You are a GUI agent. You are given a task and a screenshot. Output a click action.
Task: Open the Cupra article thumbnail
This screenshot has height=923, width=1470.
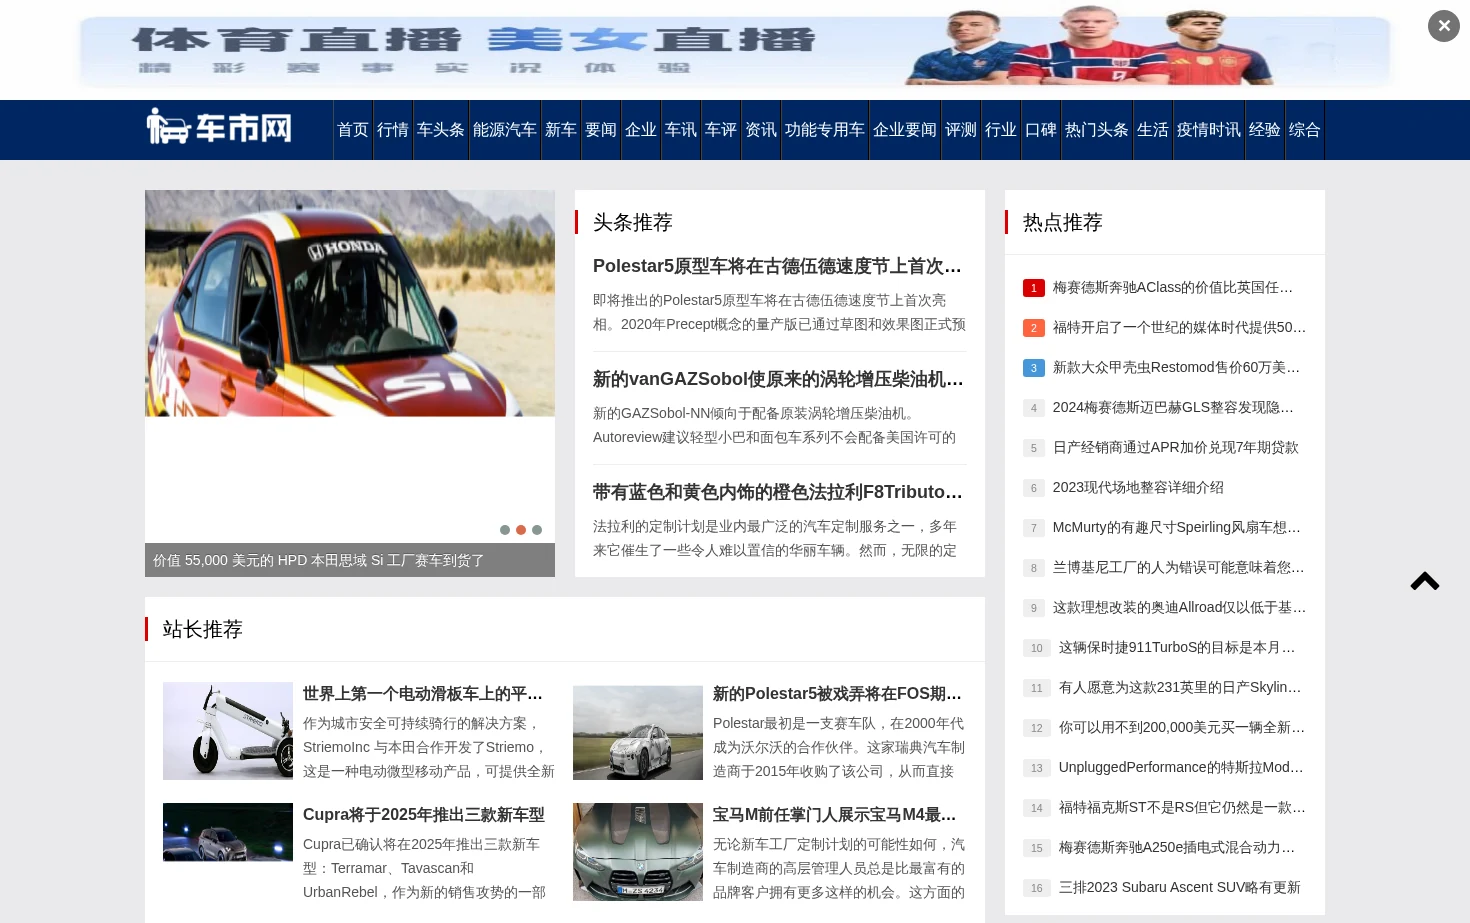pos(228,832)
